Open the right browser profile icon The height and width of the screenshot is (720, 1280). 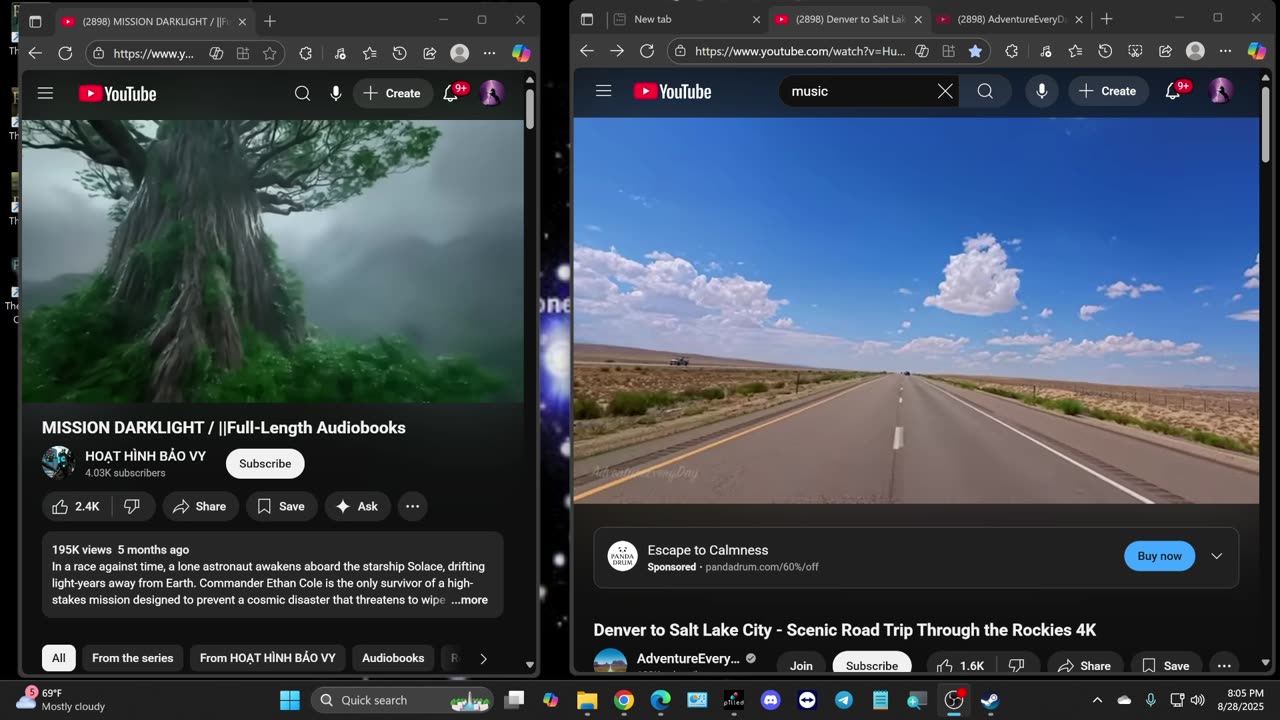click(x=1195, y=51)
